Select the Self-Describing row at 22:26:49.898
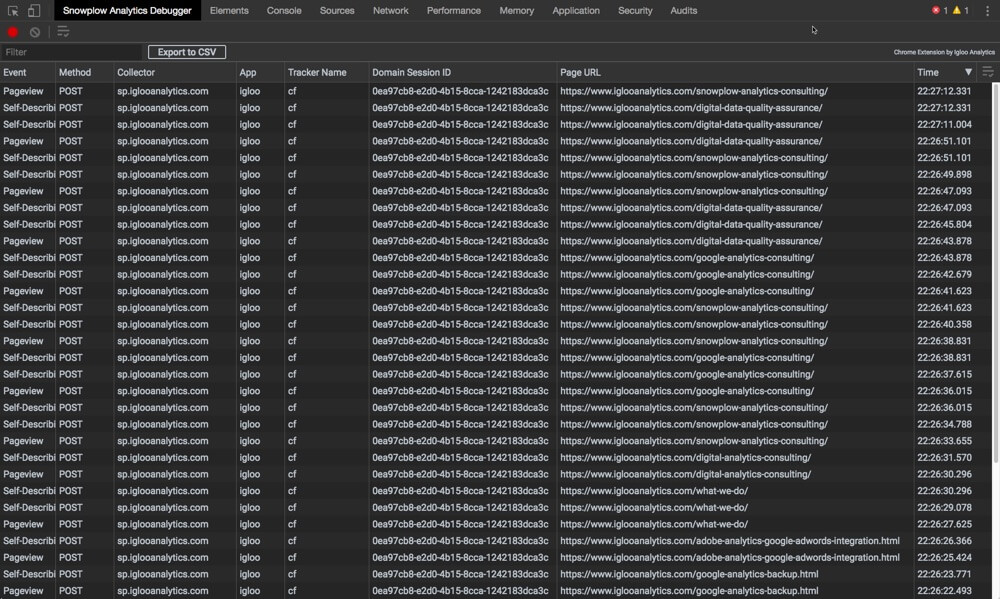The image size is (1000, 599). tap(496, 174)
